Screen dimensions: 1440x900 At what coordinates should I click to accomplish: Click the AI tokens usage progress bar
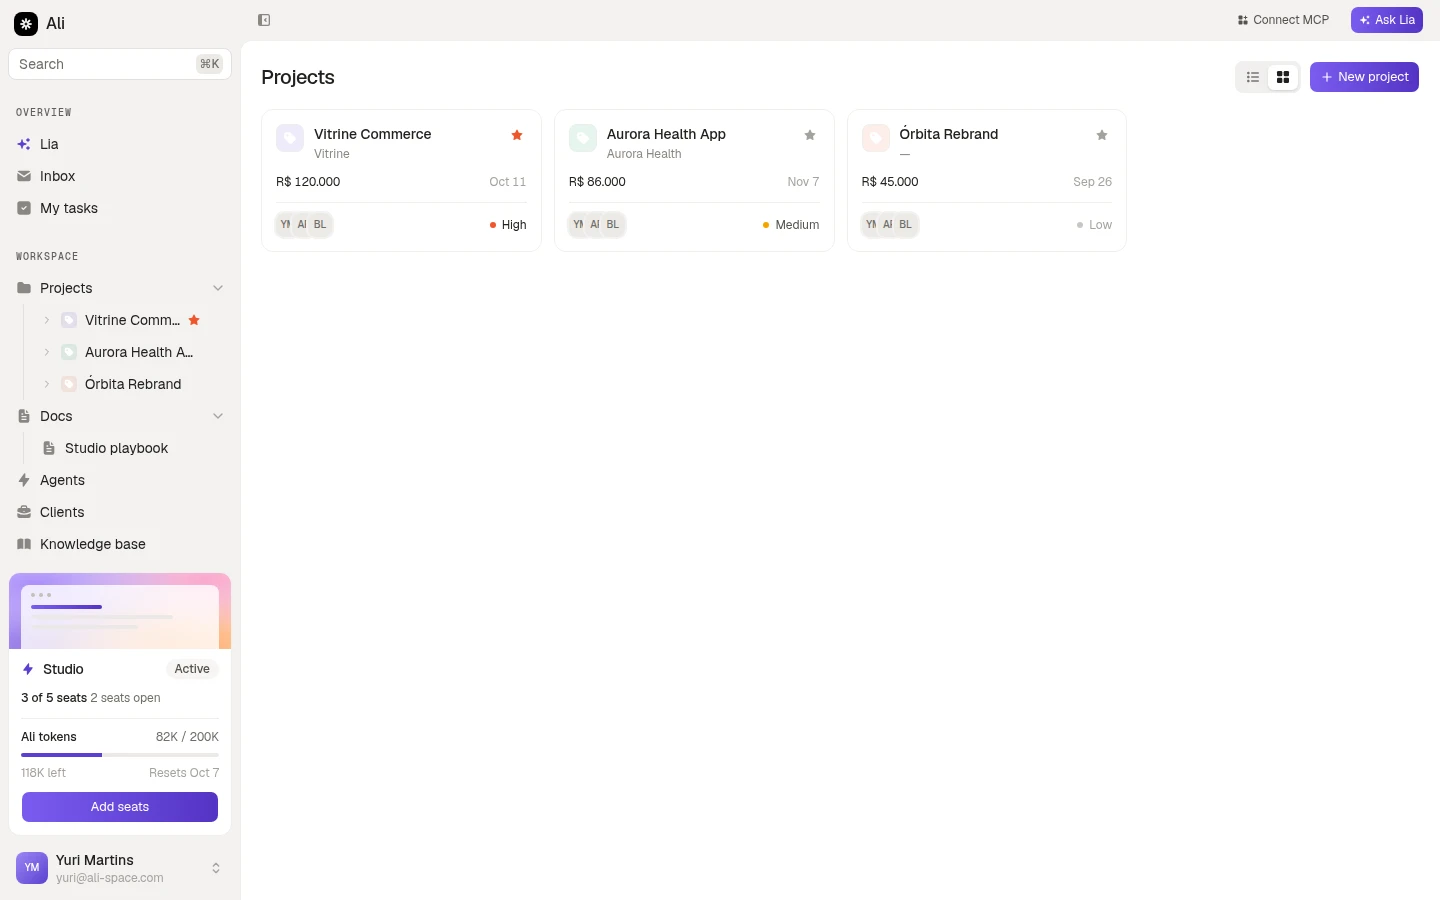coord(120,755)
